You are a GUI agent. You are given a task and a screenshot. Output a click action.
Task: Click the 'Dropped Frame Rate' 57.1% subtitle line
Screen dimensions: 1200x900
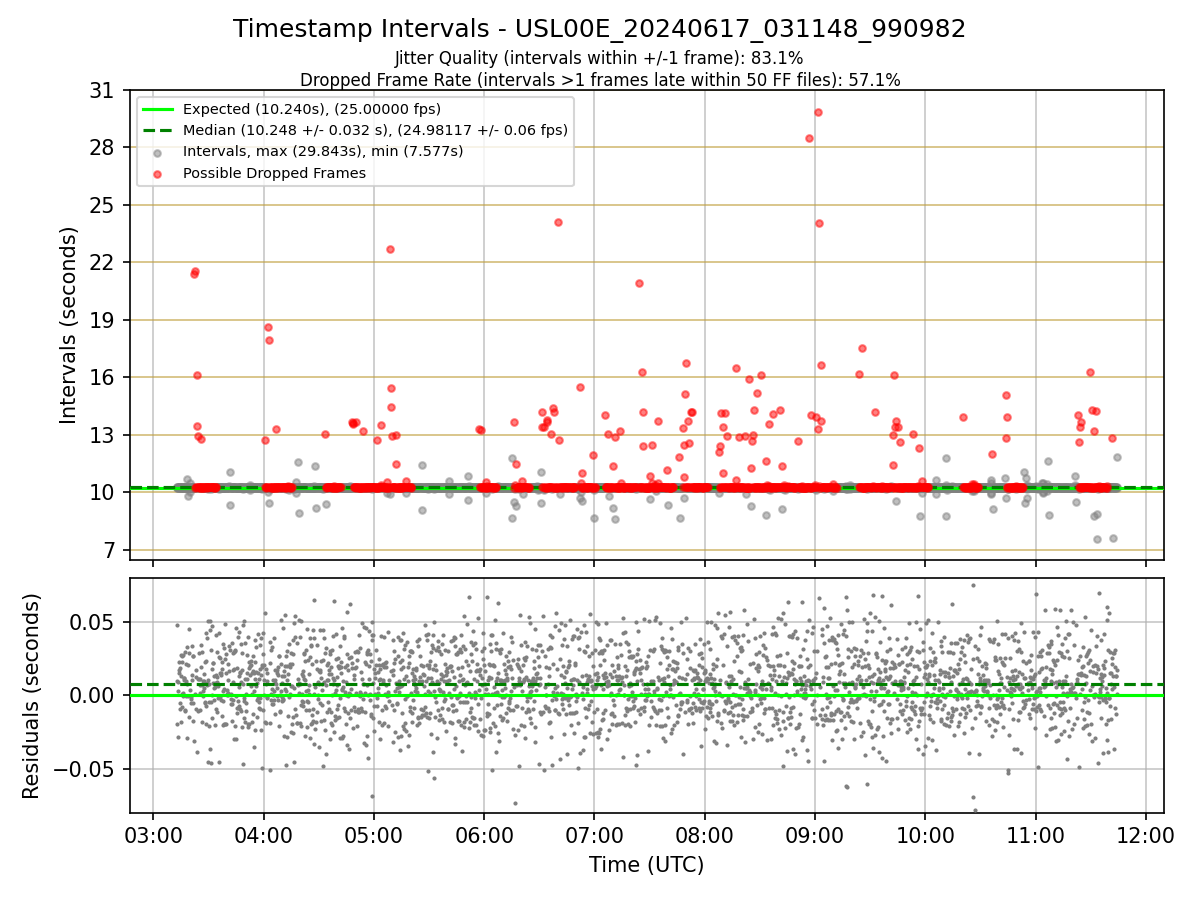coord(600,80)
